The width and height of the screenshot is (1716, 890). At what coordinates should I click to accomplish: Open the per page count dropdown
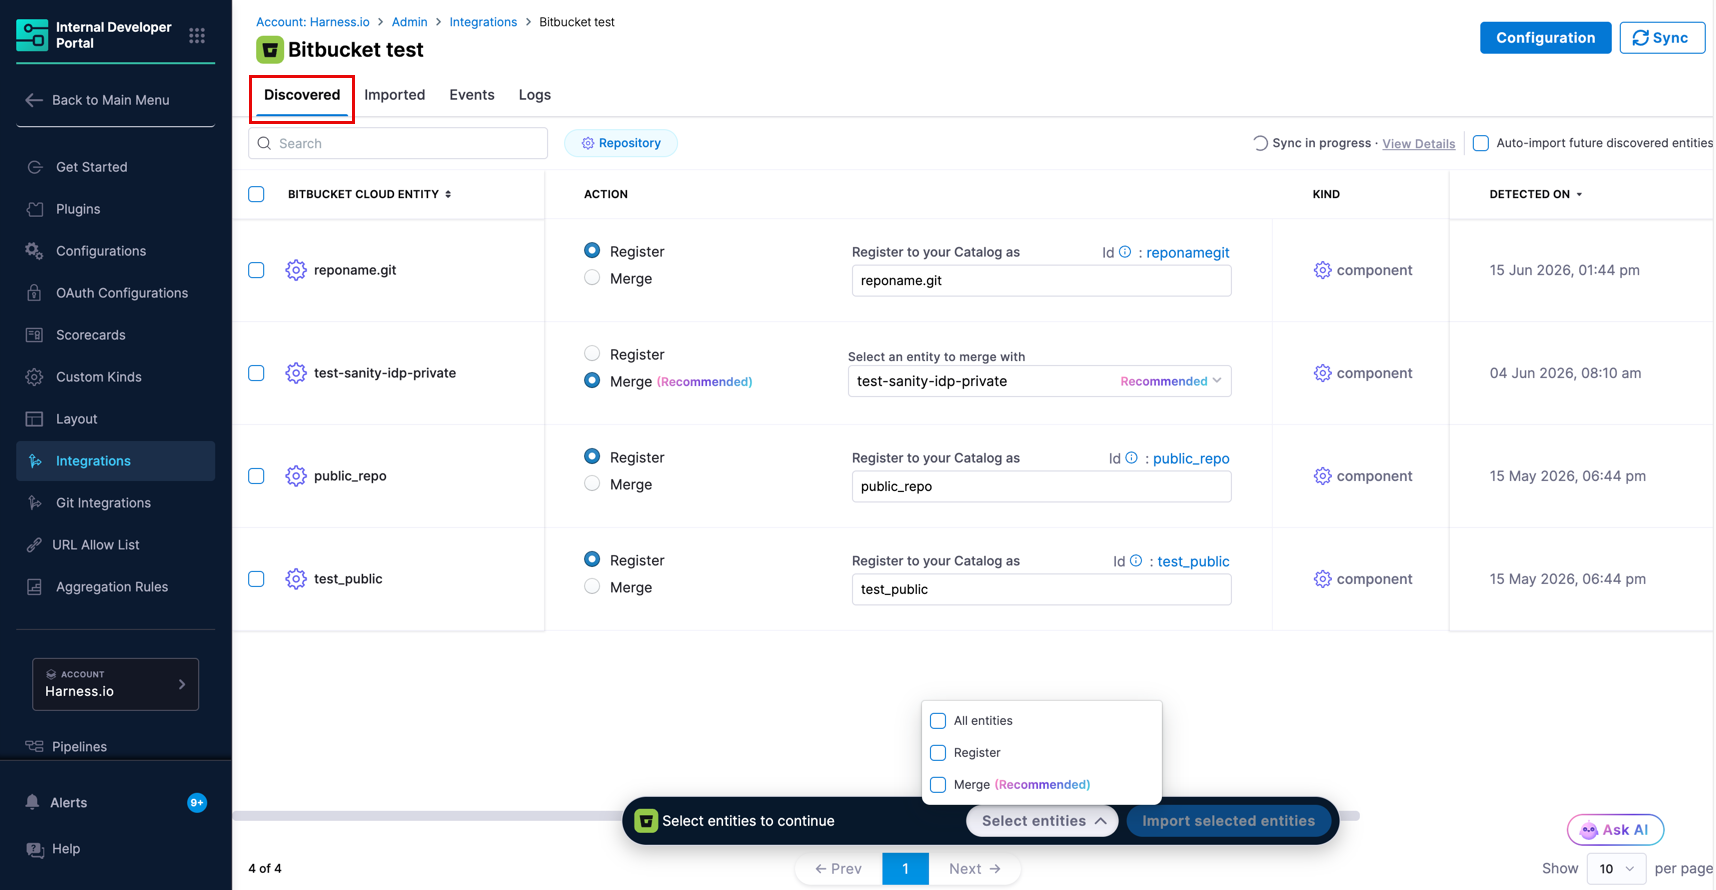tap(1615, 869)
